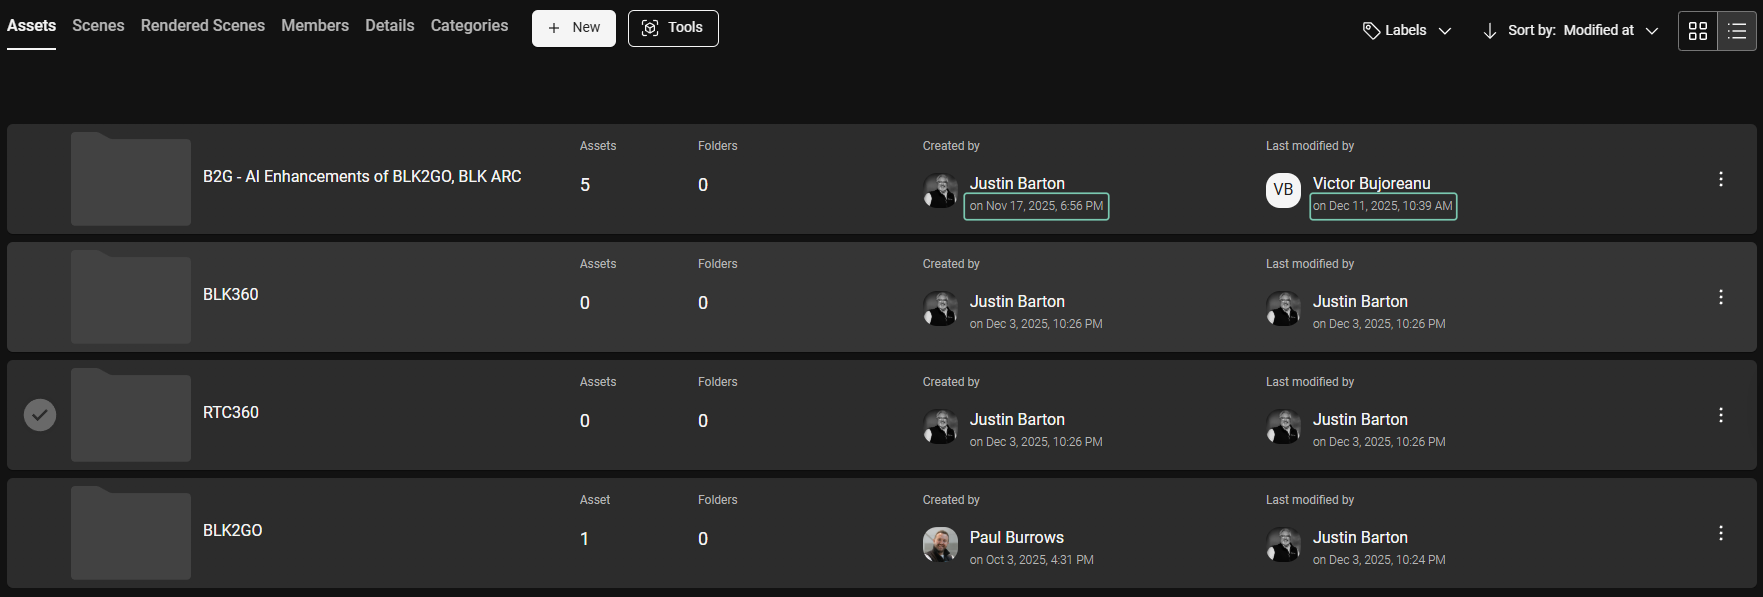Open B2G - AI Enhancements folder name
This screenshot has width=1763, height=597.
[x=362, y=177]
